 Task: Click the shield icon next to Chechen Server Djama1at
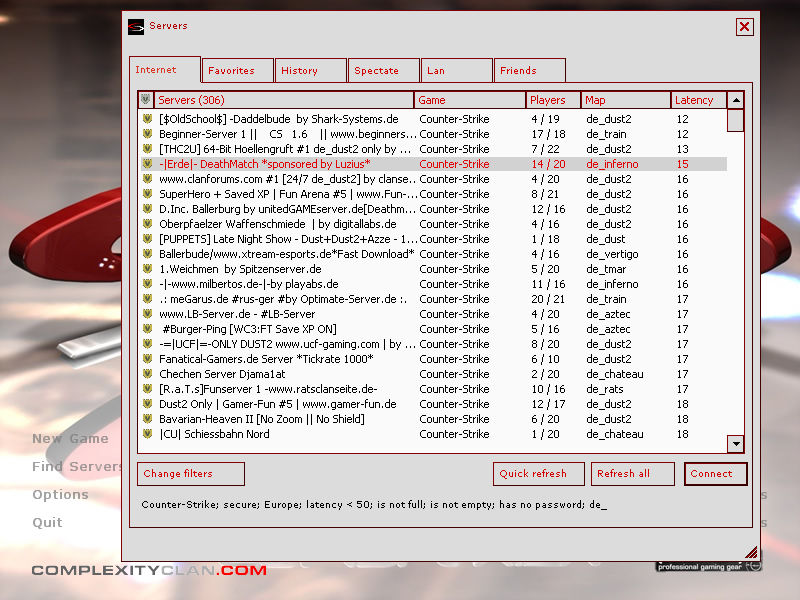(x=146, y=374)
